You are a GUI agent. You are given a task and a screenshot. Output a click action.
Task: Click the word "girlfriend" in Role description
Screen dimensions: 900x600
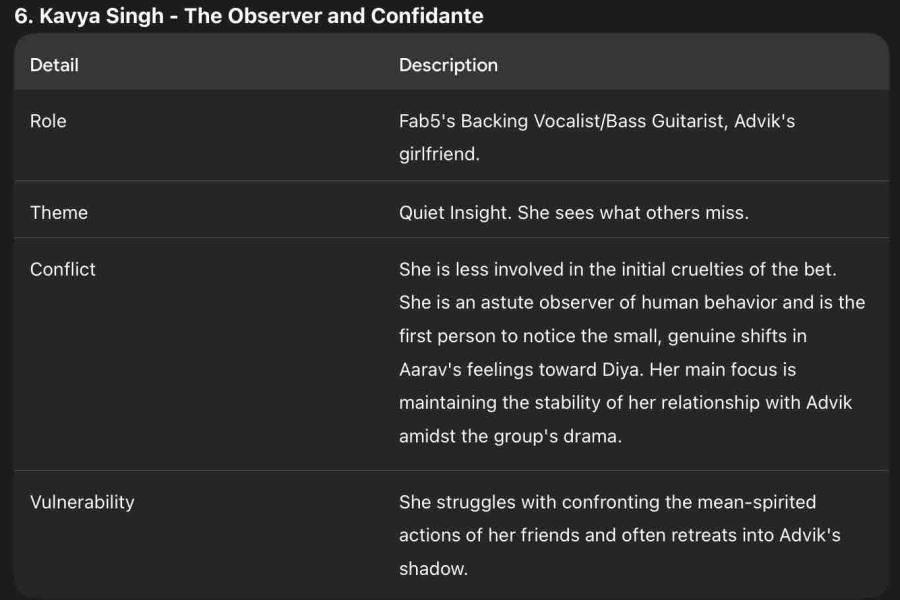coord(437,155)
